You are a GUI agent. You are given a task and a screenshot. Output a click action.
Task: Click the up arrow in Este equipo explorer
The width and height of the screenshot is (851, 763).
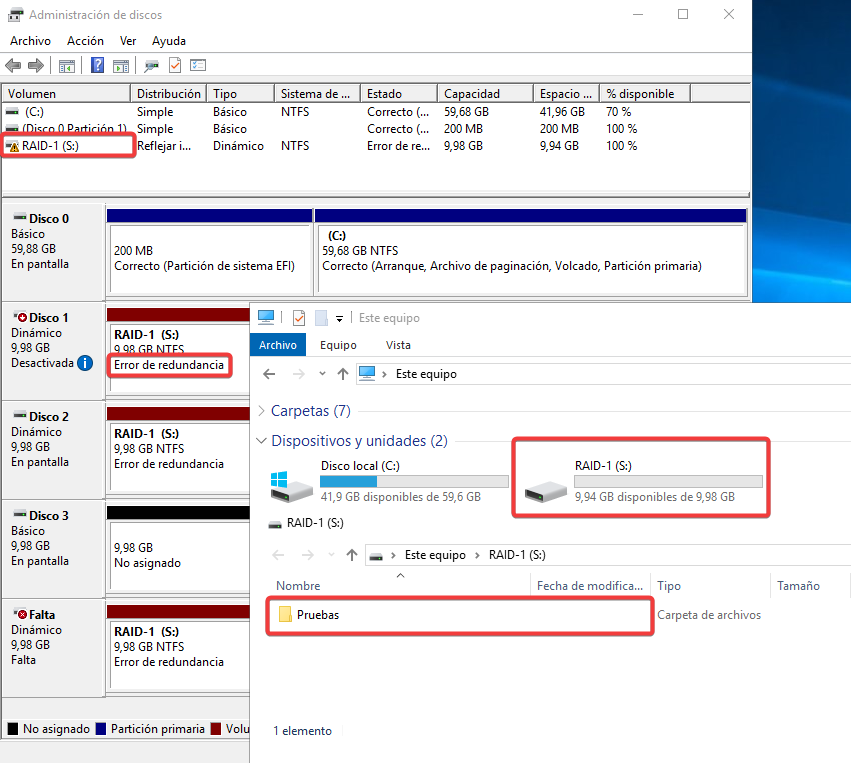pos(343,374)
